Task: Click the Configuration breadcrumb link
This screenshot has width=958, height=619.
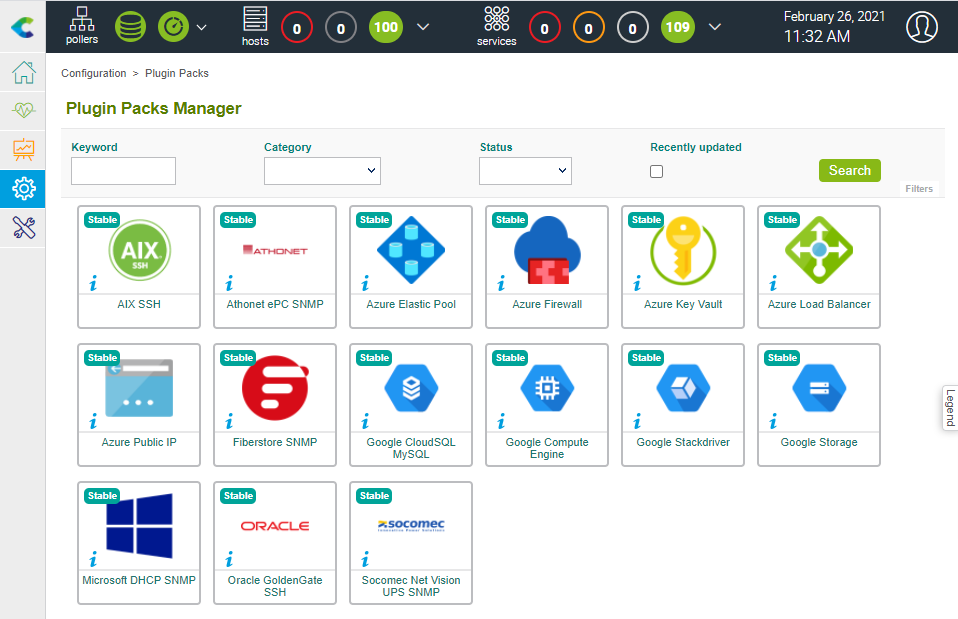Action: pos(93,73)
